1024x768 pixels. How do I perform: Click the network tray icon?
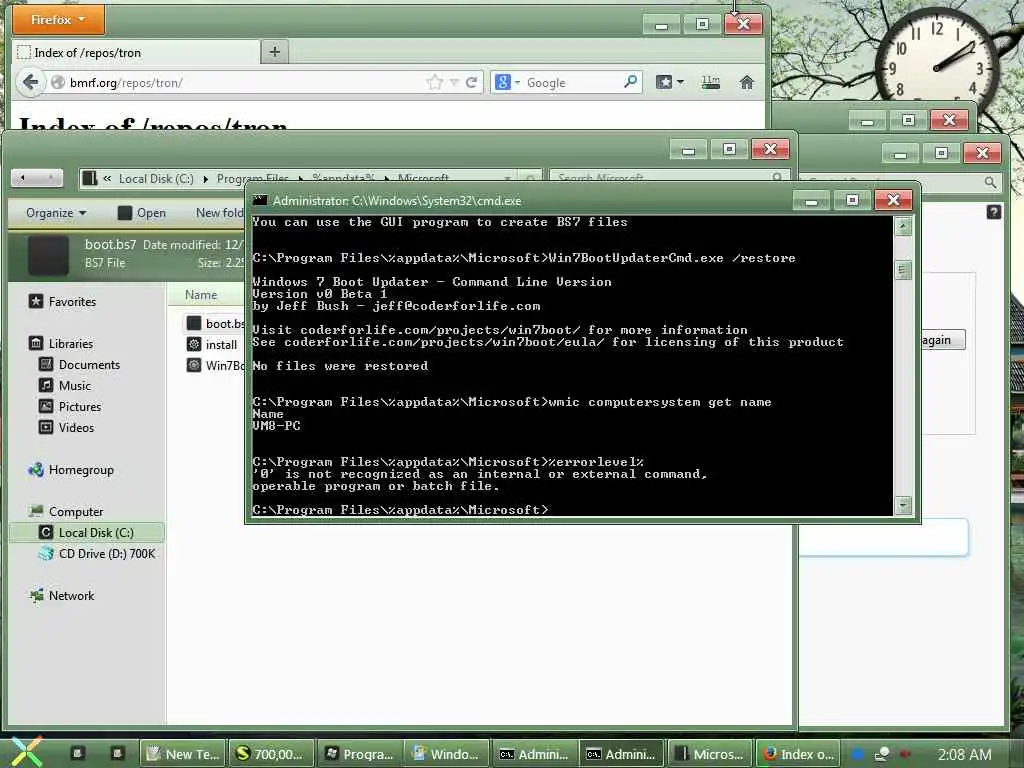882,754
